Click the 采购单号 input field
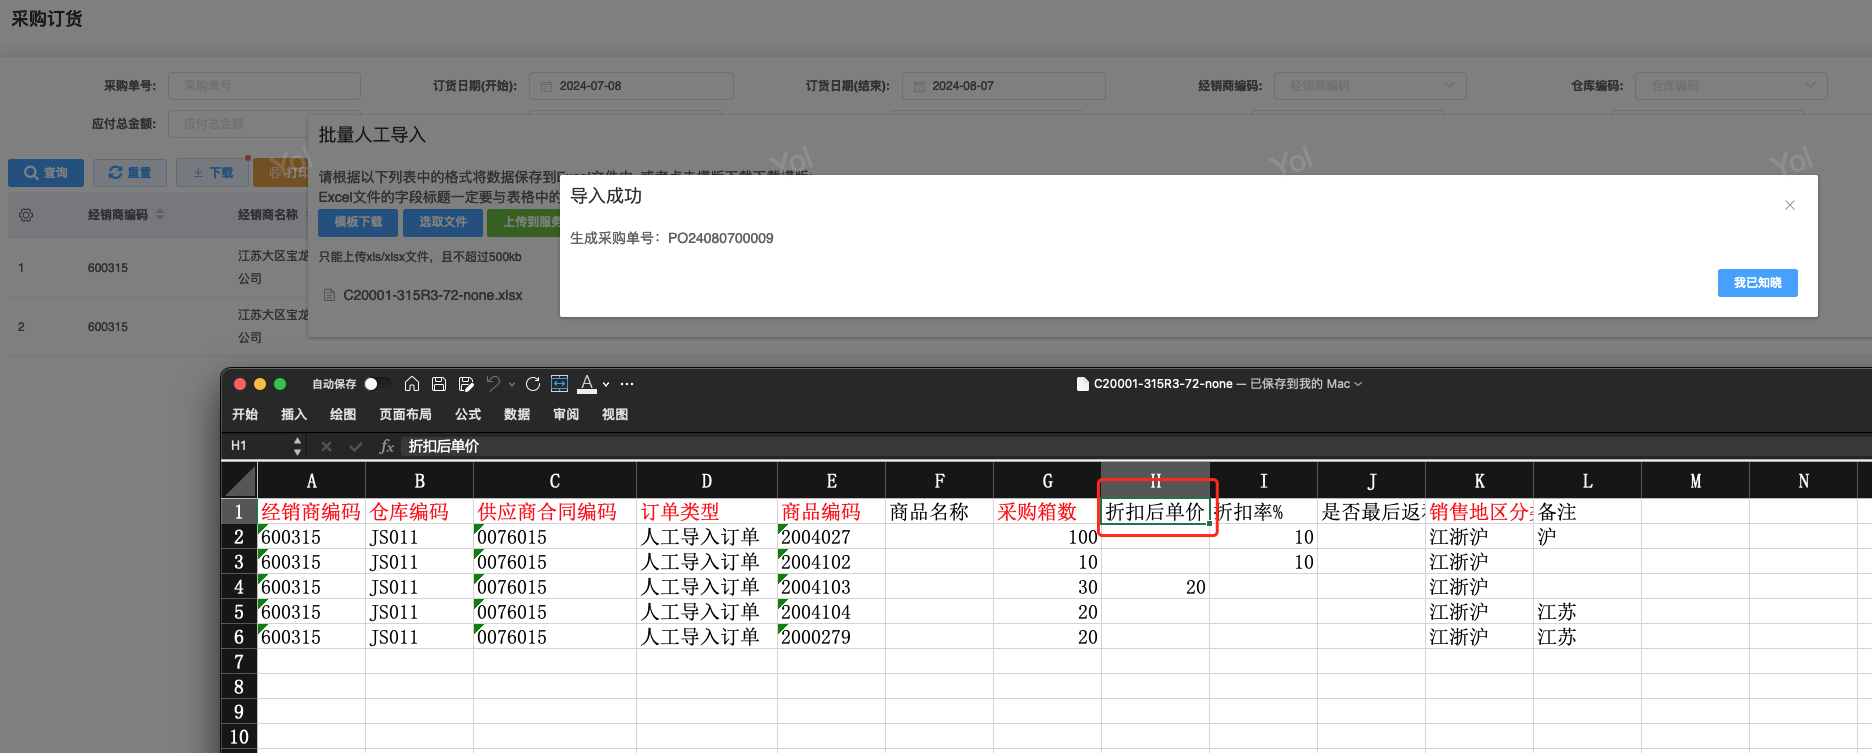 [264, 86]
